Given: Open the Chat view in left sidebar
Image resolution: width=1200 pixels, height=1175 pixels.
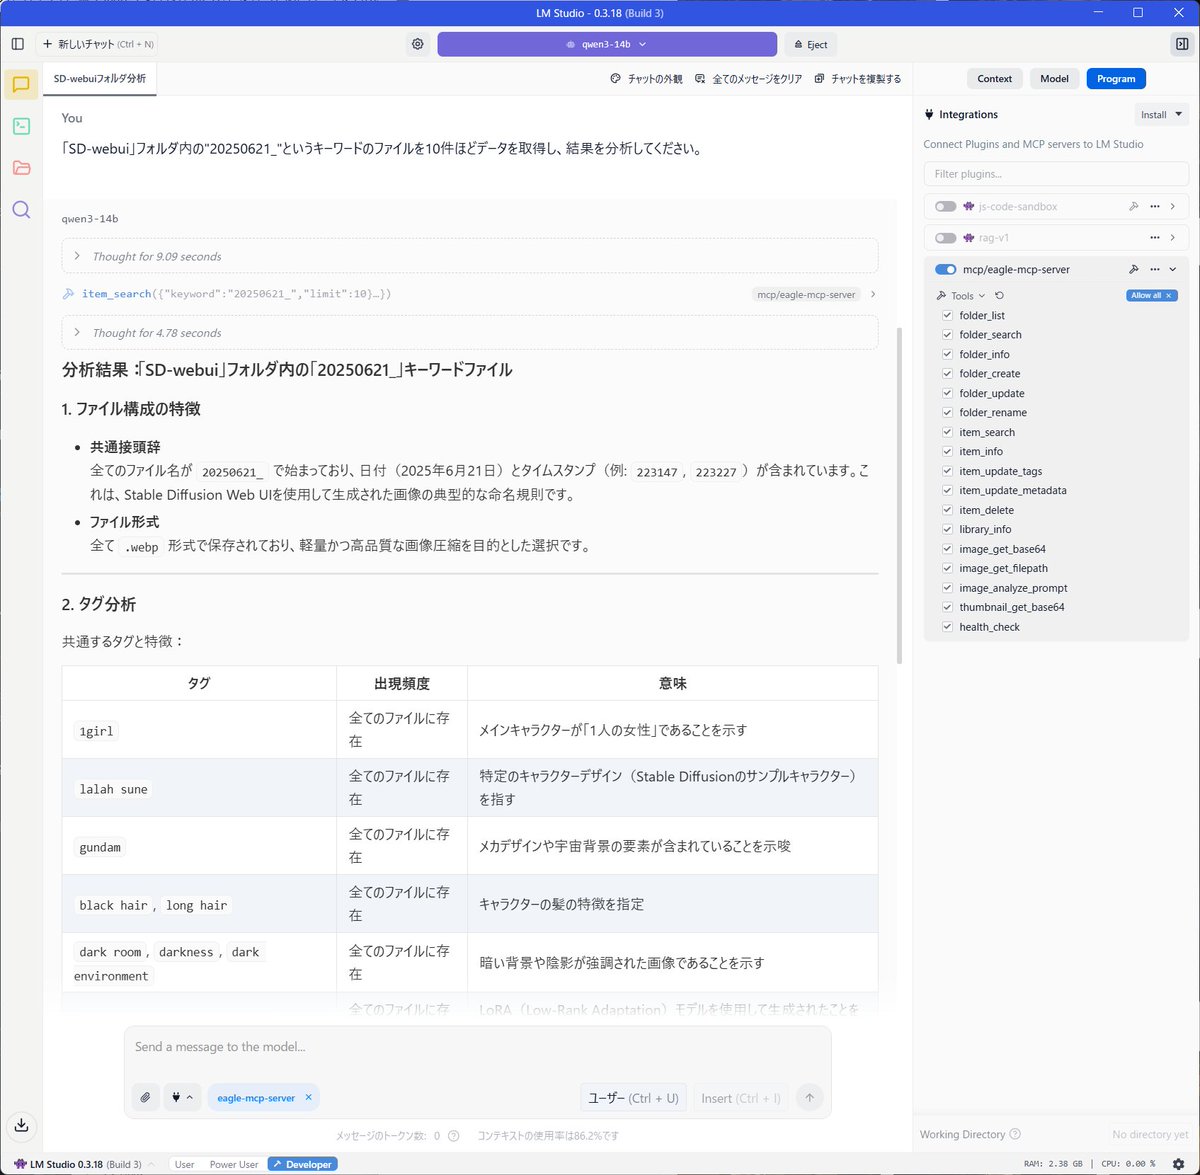Looking at the screenshot, I should 21,84.
